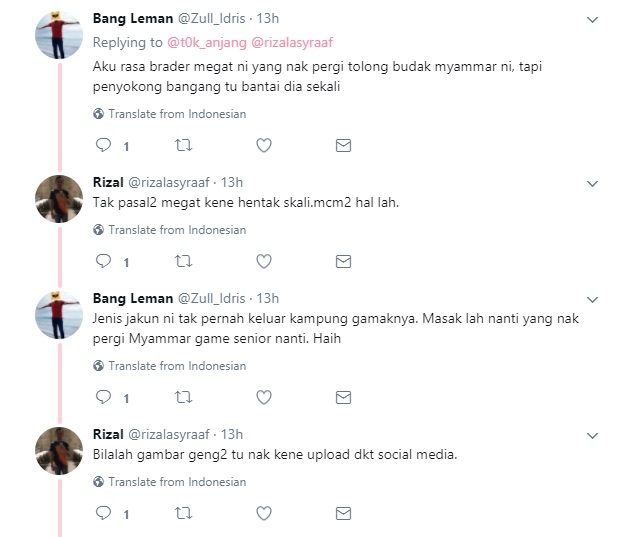Screen dimensions: 637x537
Task: Translate Bang Leman's first tweet from Indonesian
Action: pyautogui.click(x=176, y=114)
